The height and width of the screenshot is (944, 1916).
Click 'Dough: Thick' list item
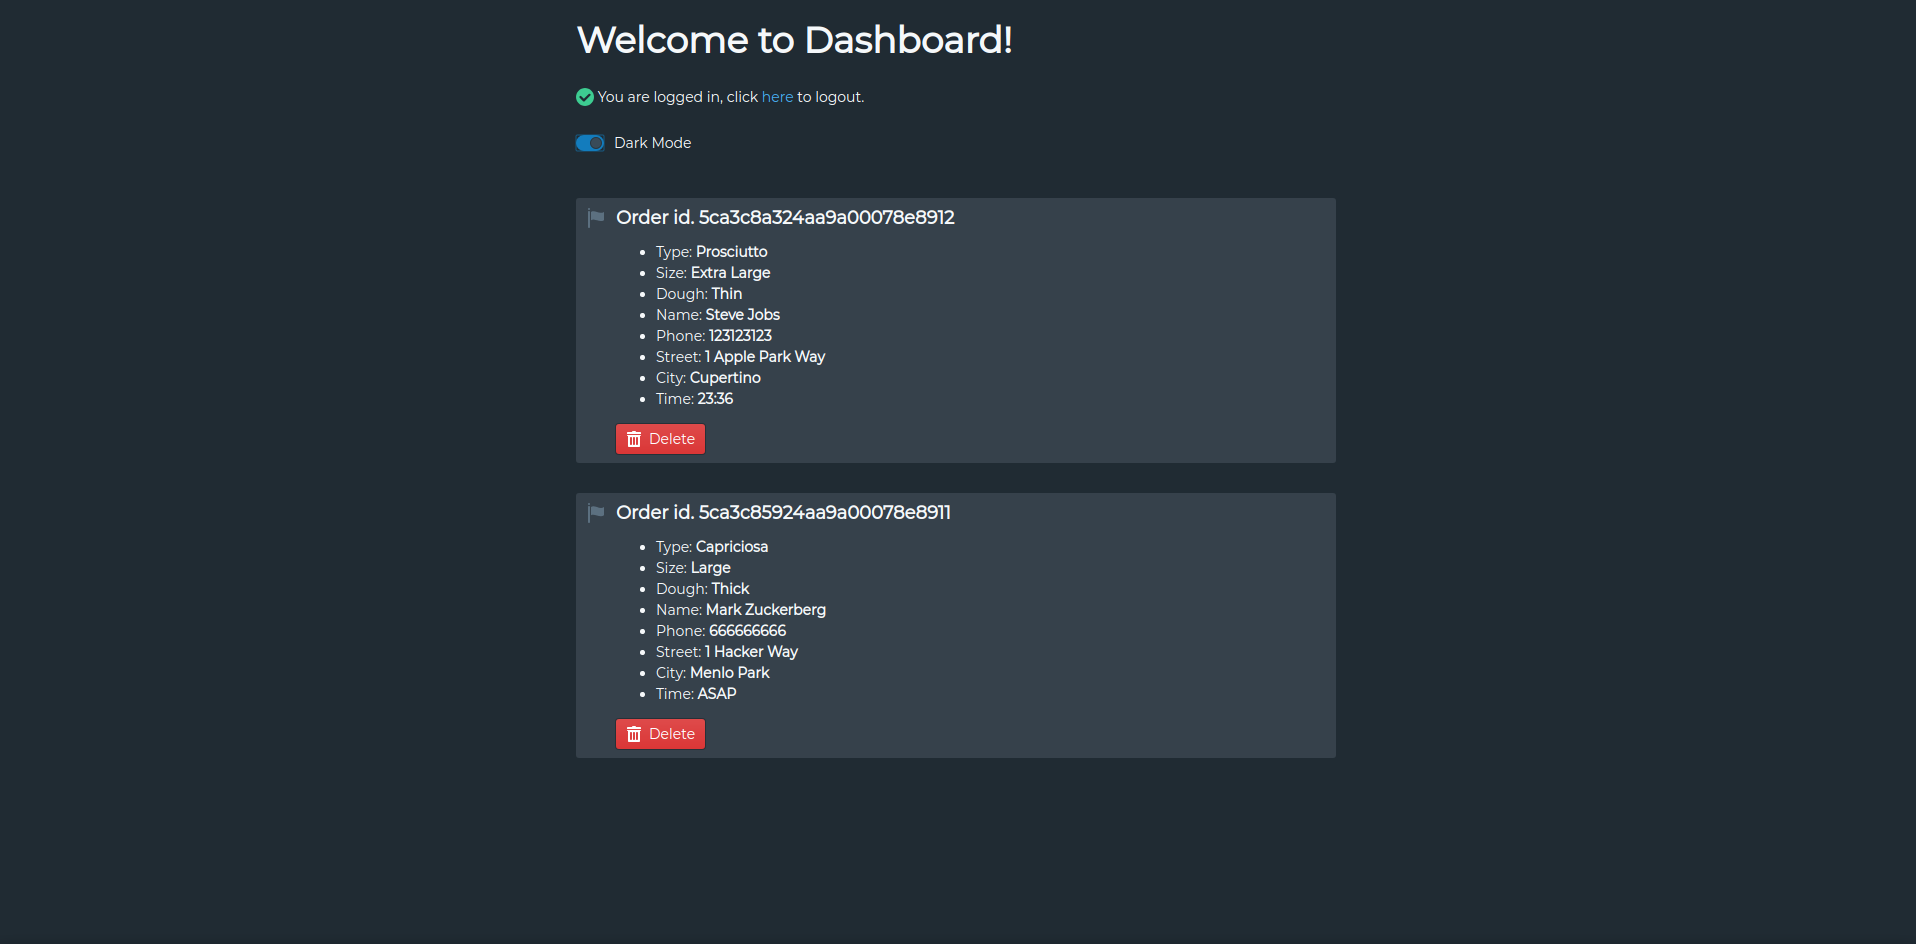tap(702, 589)
